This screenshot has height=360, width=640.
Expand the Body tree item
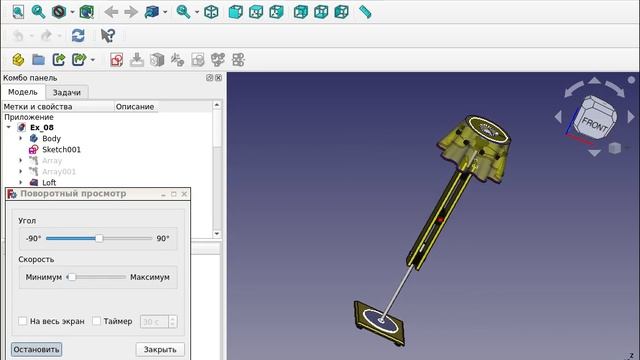(21, 138)
